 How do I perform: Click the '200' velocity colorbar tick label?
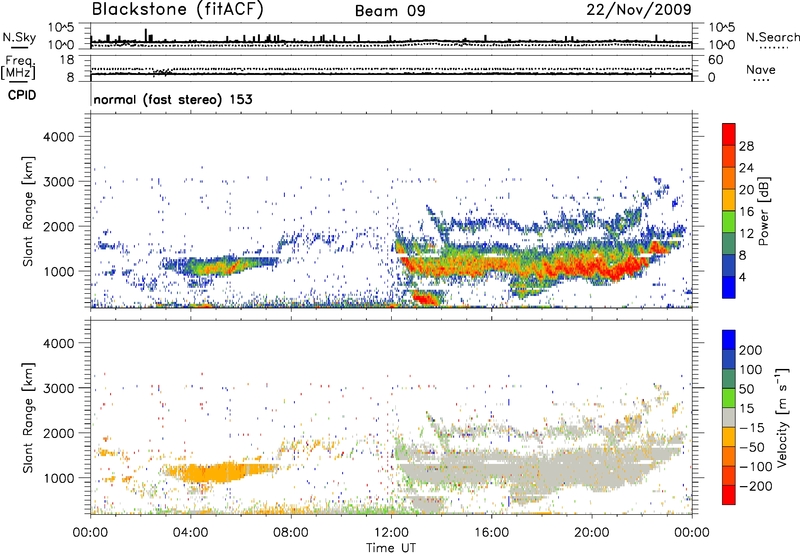pos(751,350)
